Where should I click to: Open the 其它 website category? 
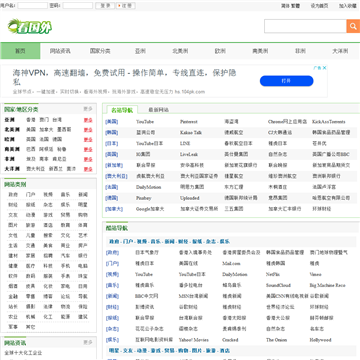pyautogui.click(x=30, y=327)
